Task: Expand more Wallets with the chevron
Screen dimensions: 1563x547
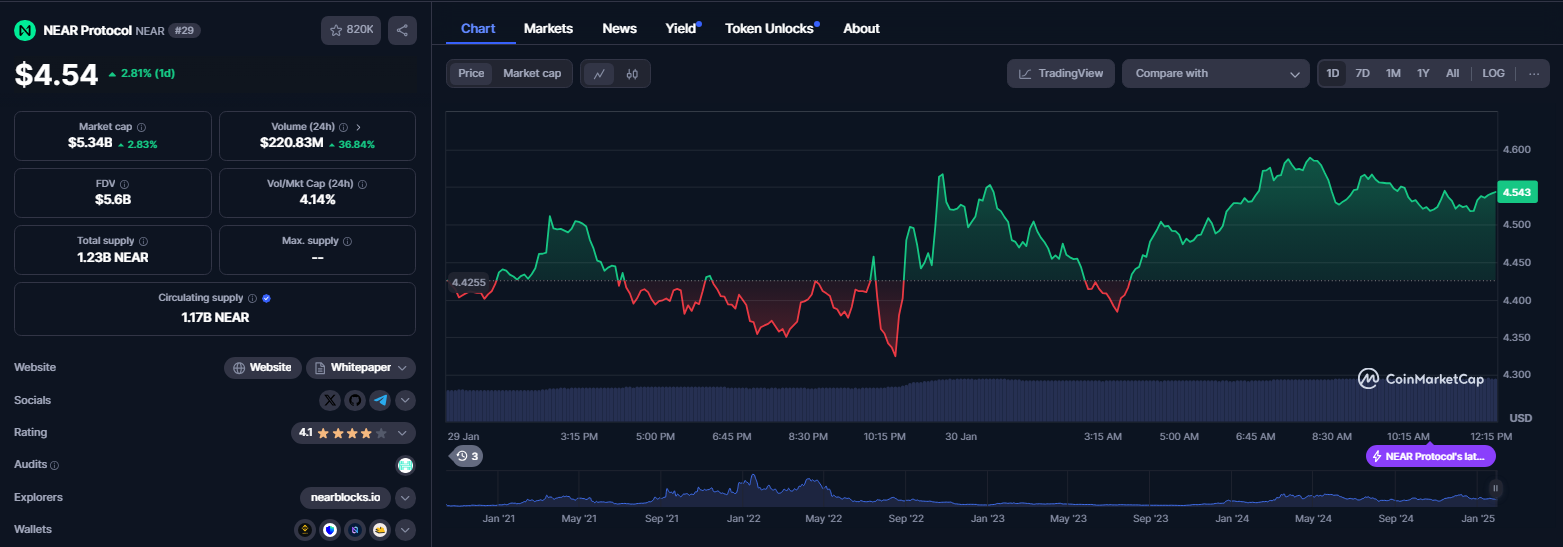Action: 405,530
